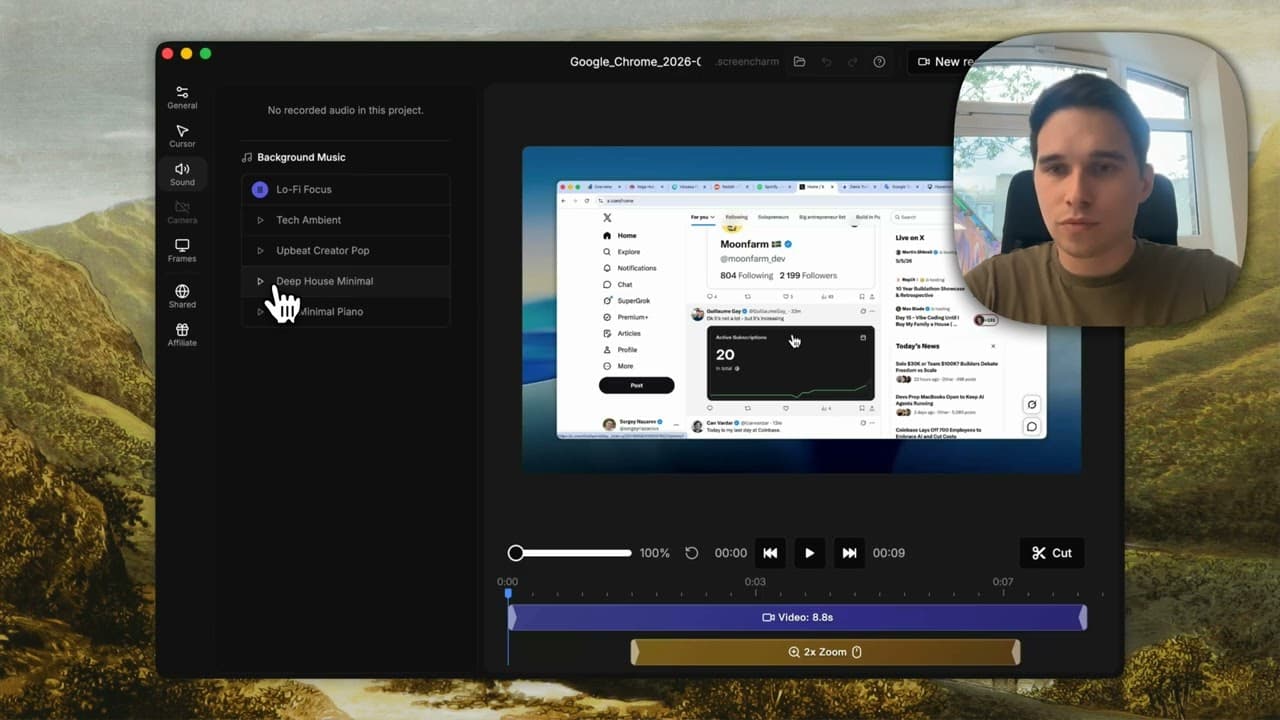Click the 0:03 timeline ruler mark
Image resolution: width=1280 pixels, height=720 pixels.
pyautogui.click(x=755, y=582)
